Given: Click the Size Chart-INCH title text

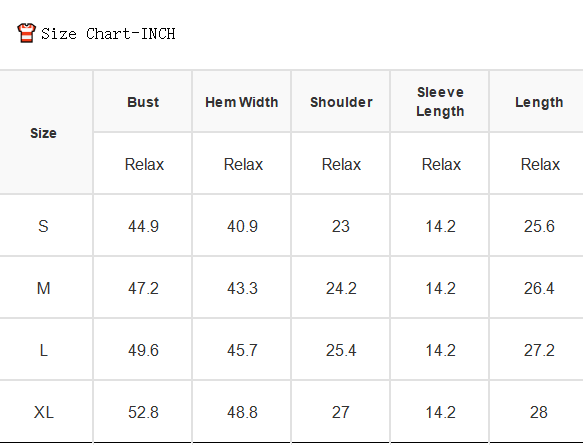Looking at the screenshot, I should pos(108,34).
